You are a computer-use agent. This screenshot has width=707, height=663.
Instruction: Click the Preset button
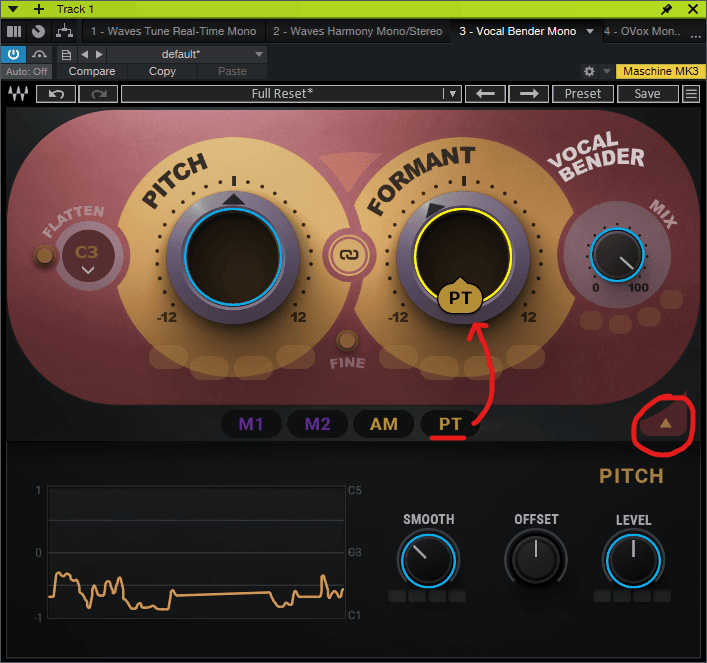(x=583, y=94)
